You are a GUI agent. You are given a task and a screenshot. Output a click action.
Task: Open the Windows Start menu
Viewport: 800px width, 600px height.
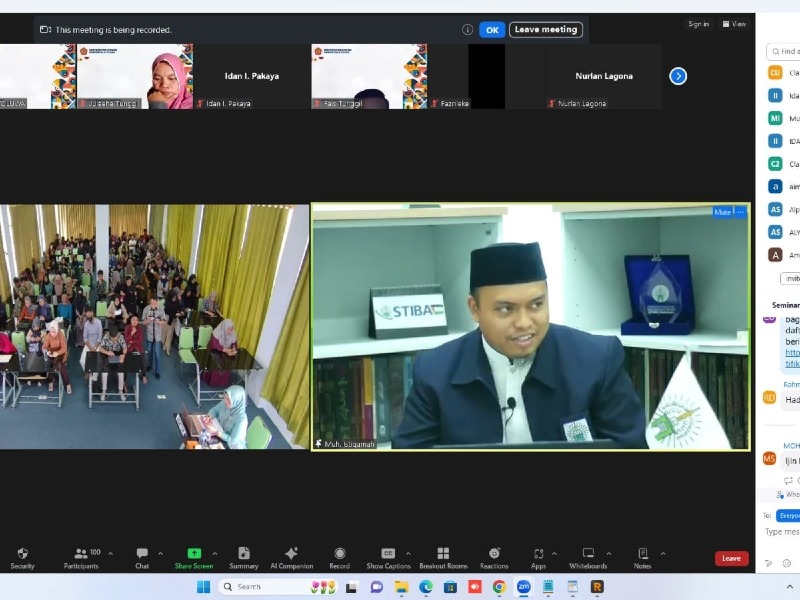[x=204, y=587]
